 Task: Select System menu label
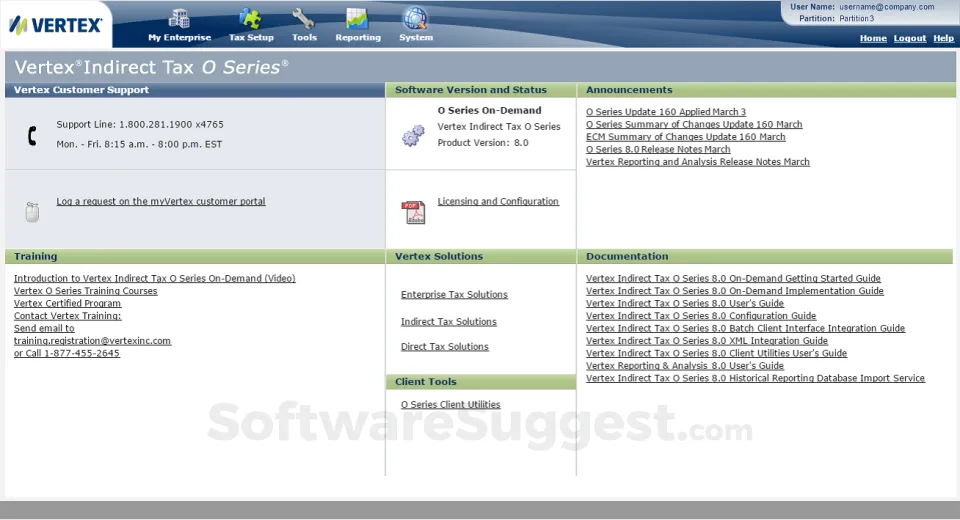416,37
